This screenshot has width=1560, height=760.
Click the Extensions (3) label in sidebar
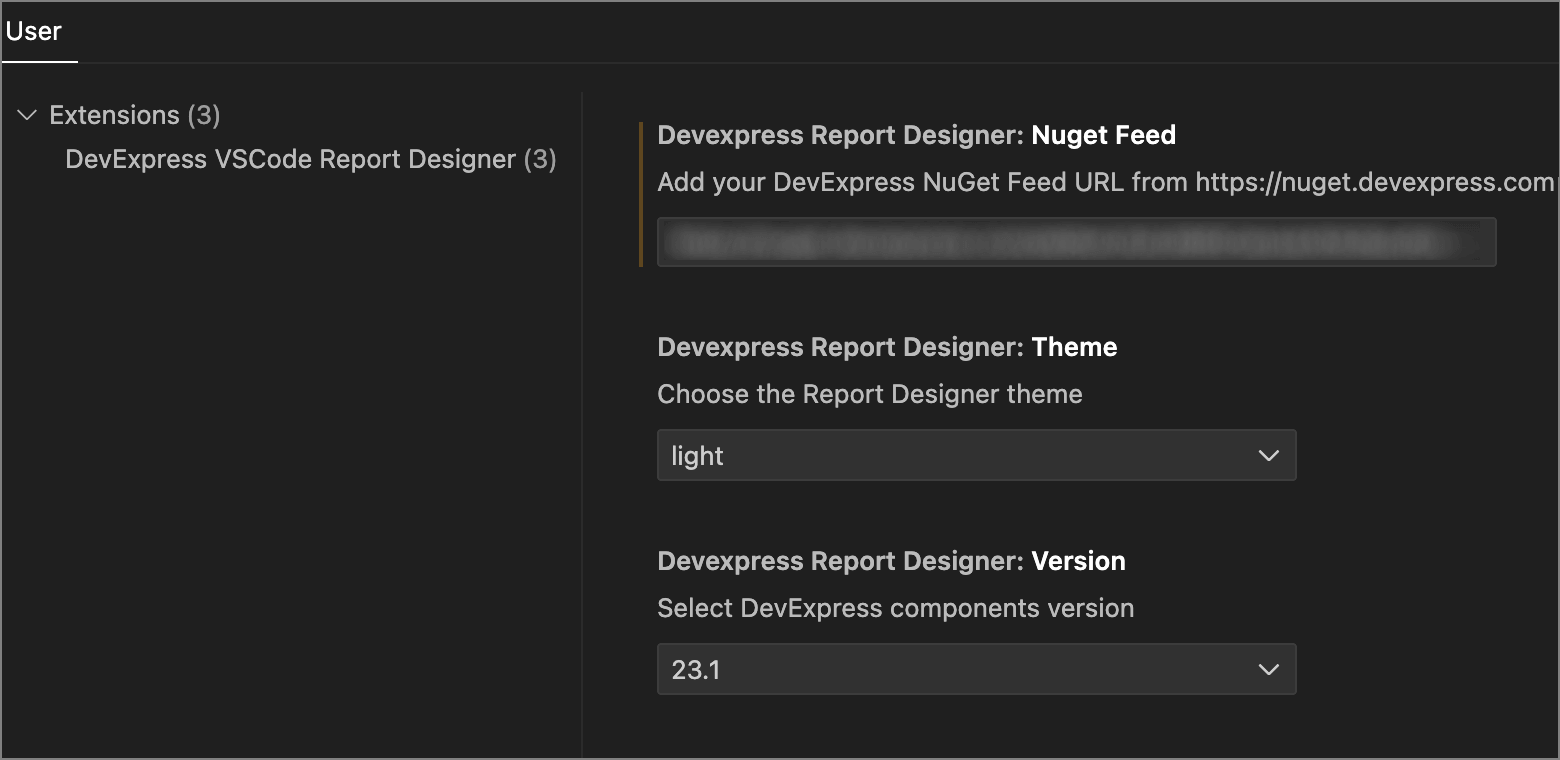[133, 114]
